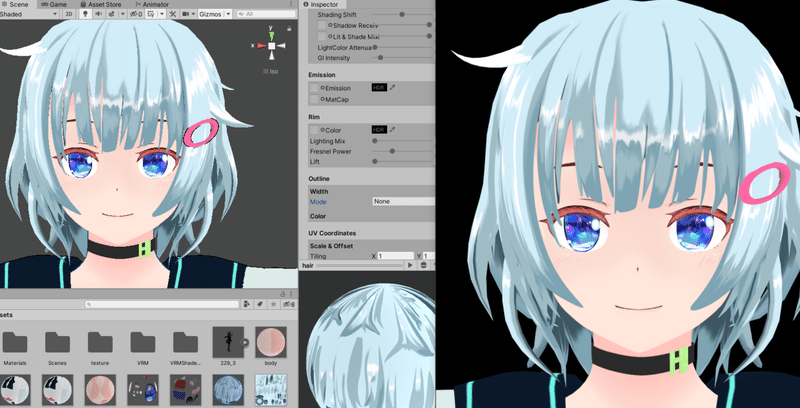Switch to the Asset Store tab
800x408 pixels.
(x=101, y=4)
